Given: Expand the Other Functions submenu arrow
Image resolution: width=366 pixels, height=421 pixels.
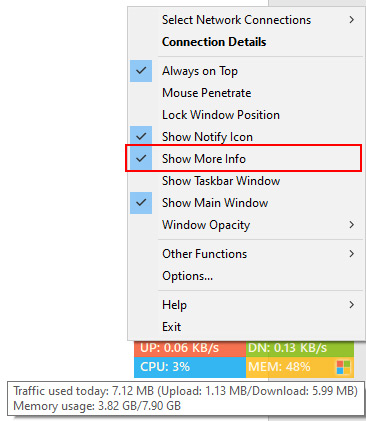Looking at the screenshot, I should tap(351, 254).
